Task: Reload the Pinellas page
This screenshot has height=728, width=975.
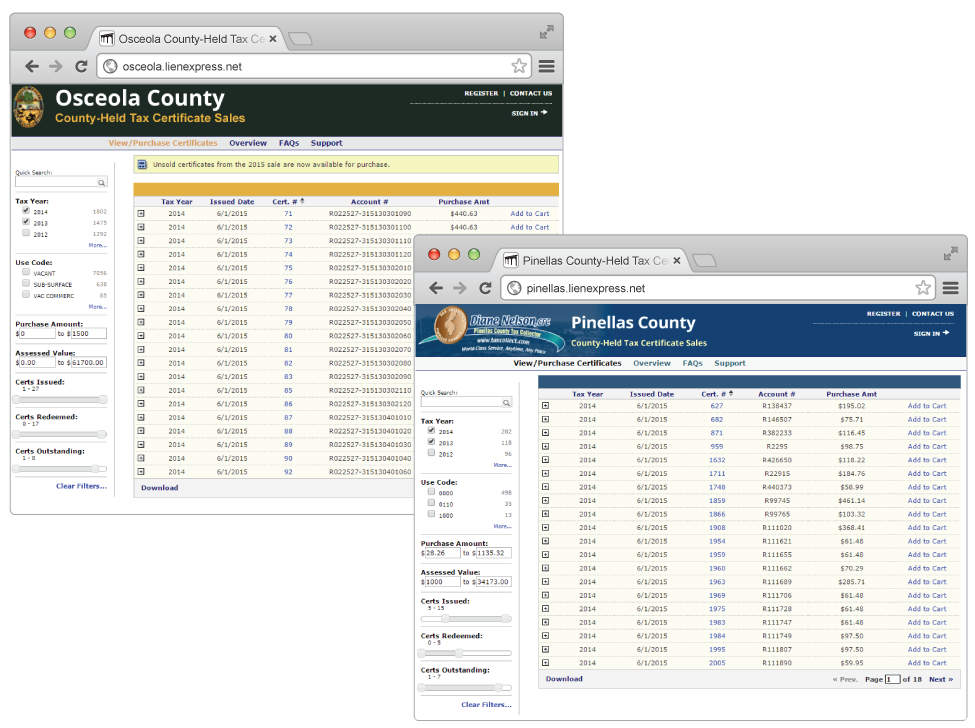Action: click(485, 288)
